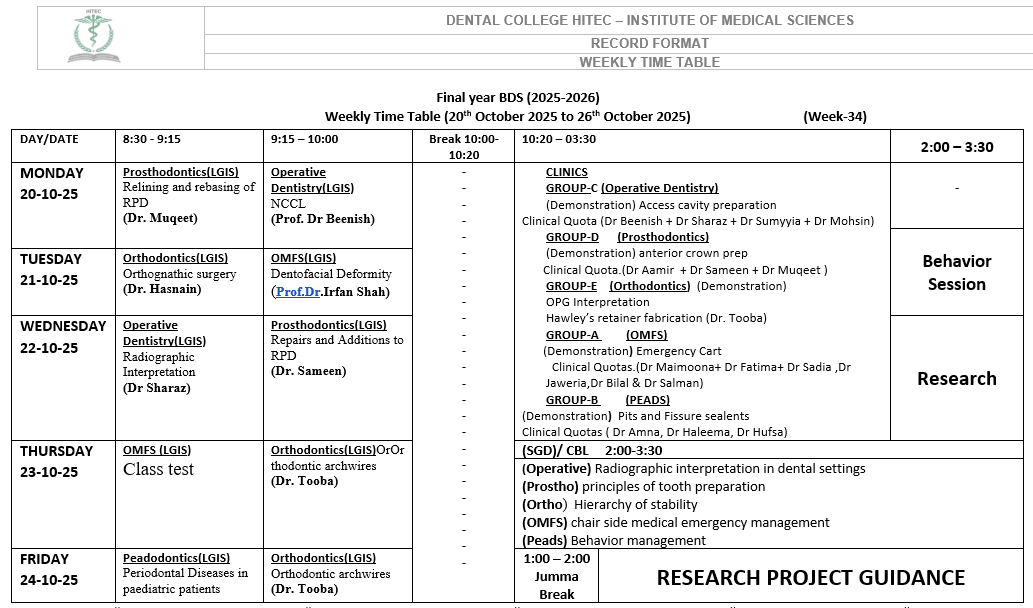
Task: Select the Dentofacial Deformity topic on Tuesday
Action: pyautogui.click(x=331, y=274)
